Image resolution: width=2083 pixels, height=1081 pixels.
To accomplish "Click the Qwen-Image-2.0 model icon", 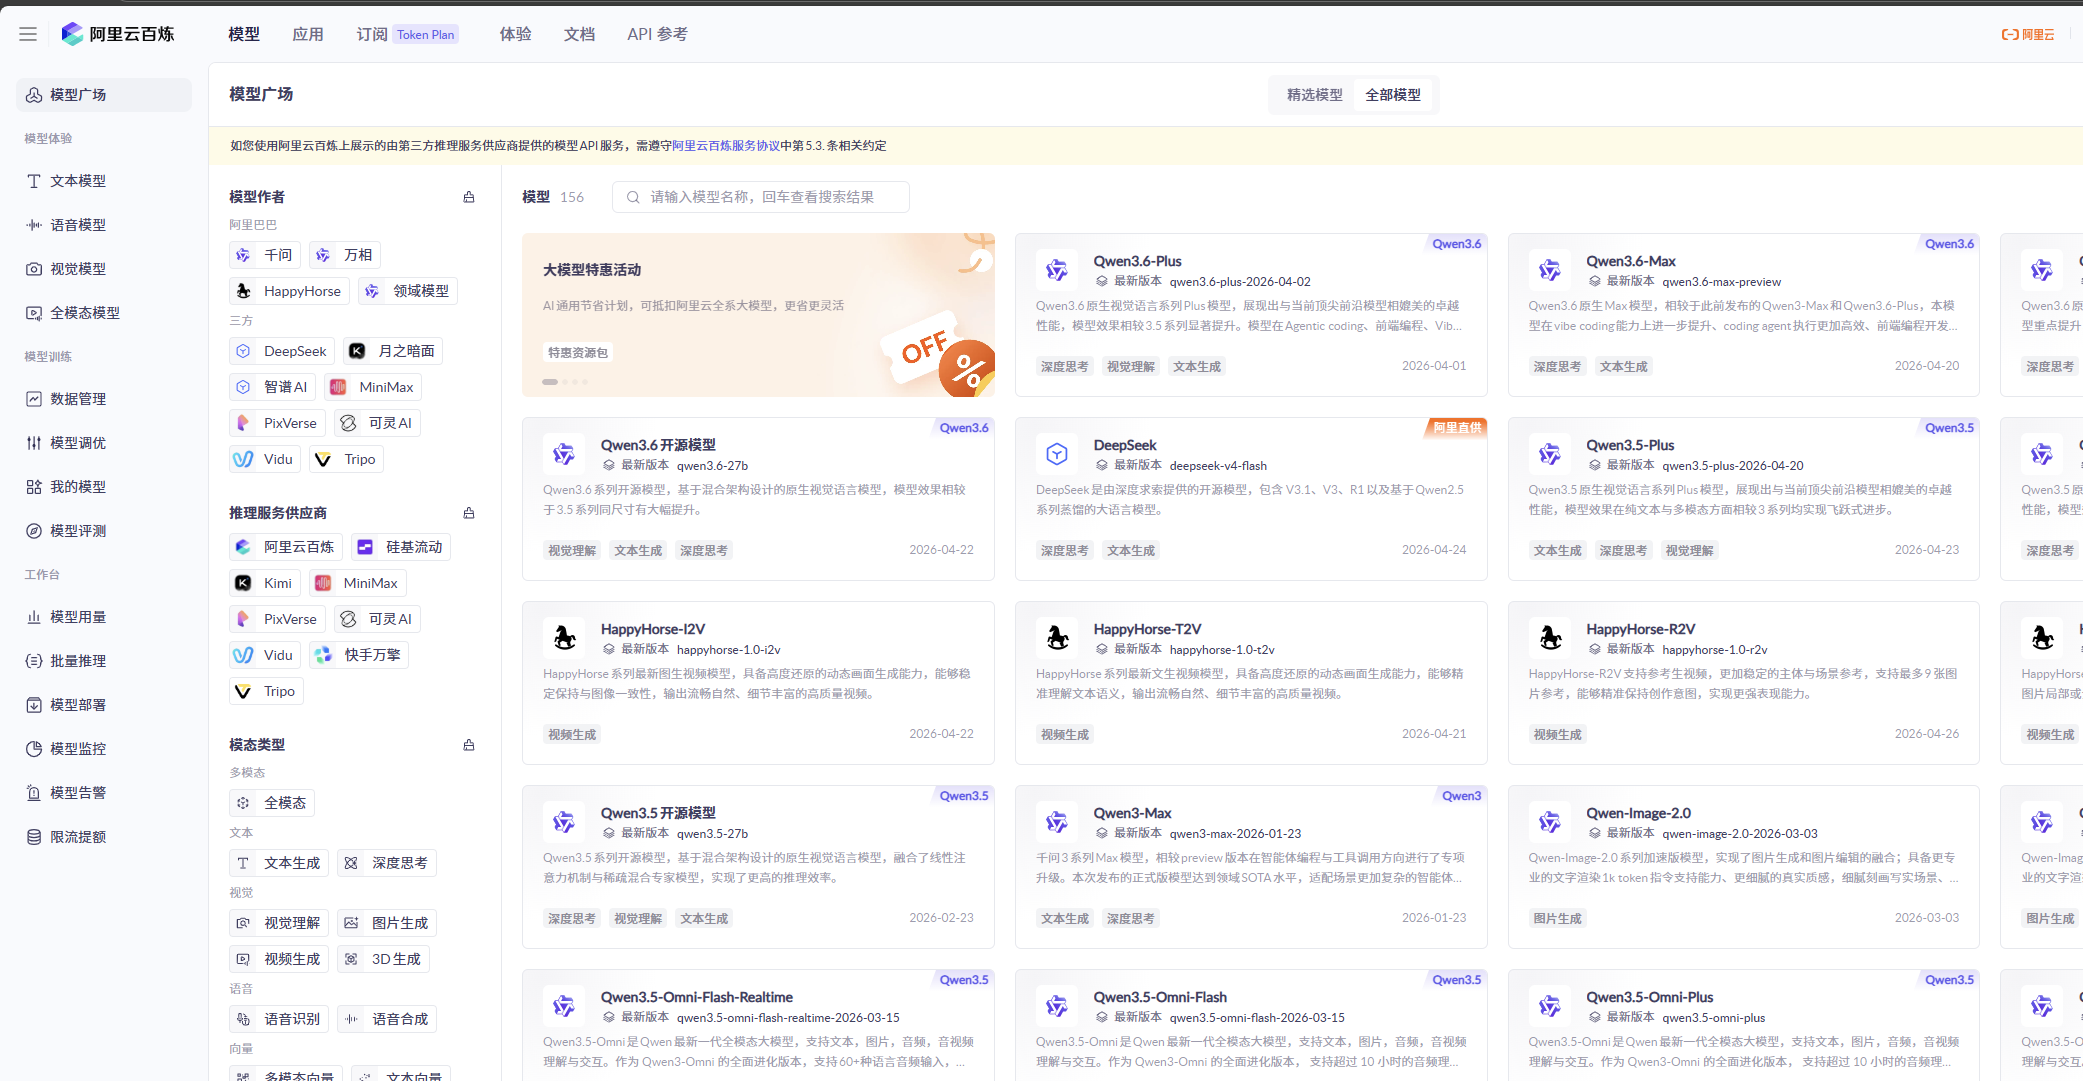I will pyautogui.click(x=1550, y=822).
